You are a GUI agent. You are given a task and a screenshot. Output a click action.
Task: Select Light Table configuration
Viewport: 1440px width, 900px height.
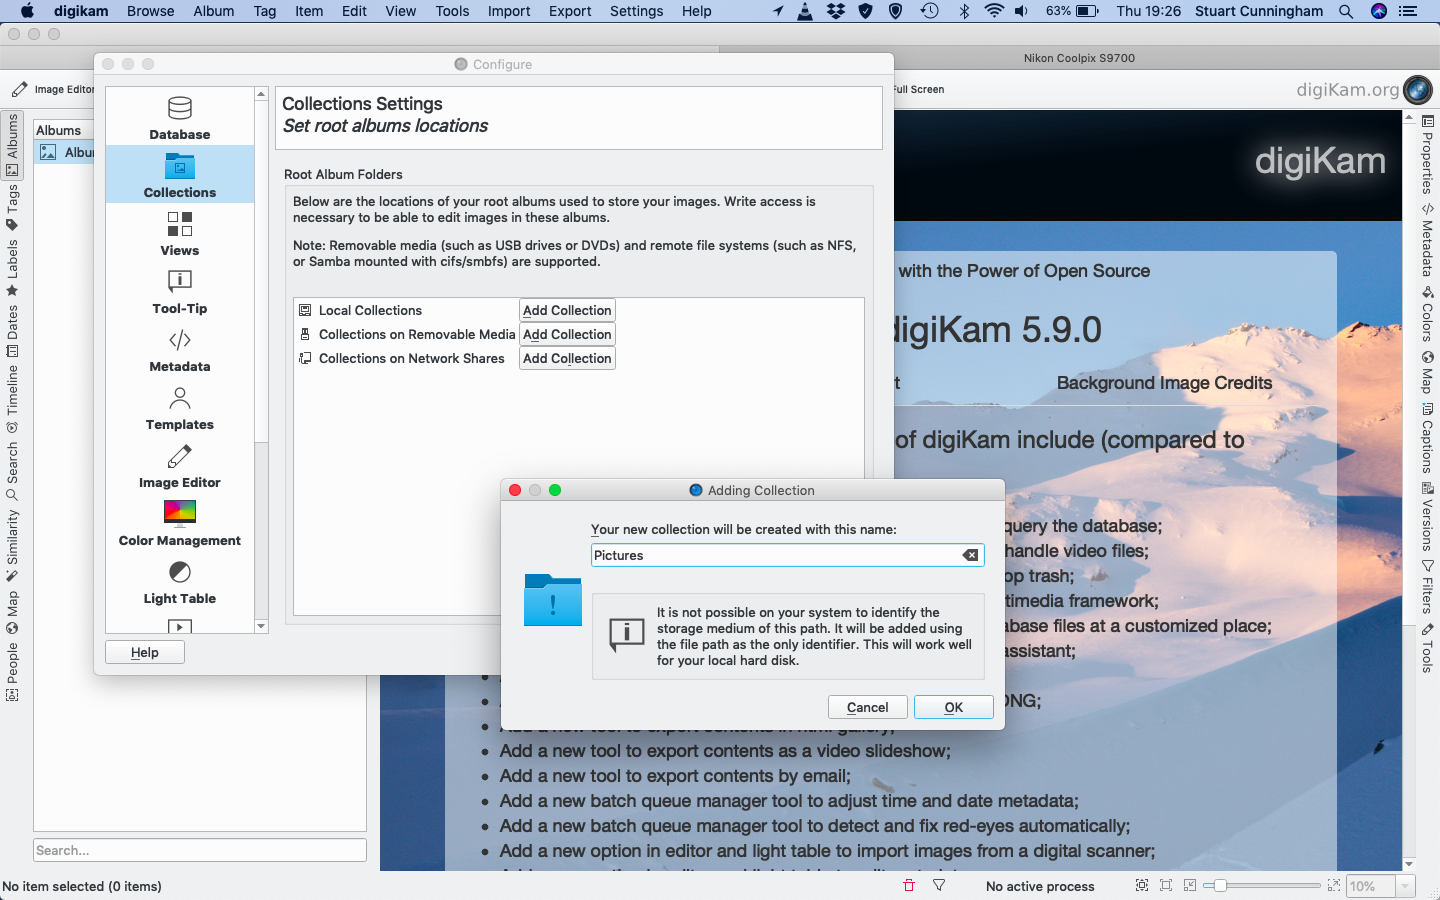click(x=180, y=582)
